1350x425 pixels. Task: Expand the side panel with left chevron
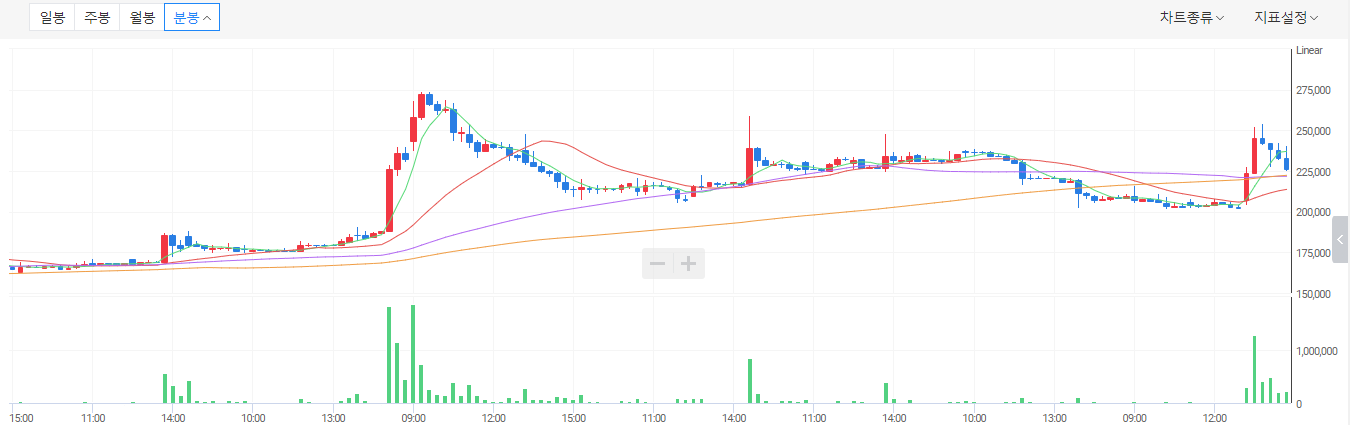click(x=1341, y=239)
